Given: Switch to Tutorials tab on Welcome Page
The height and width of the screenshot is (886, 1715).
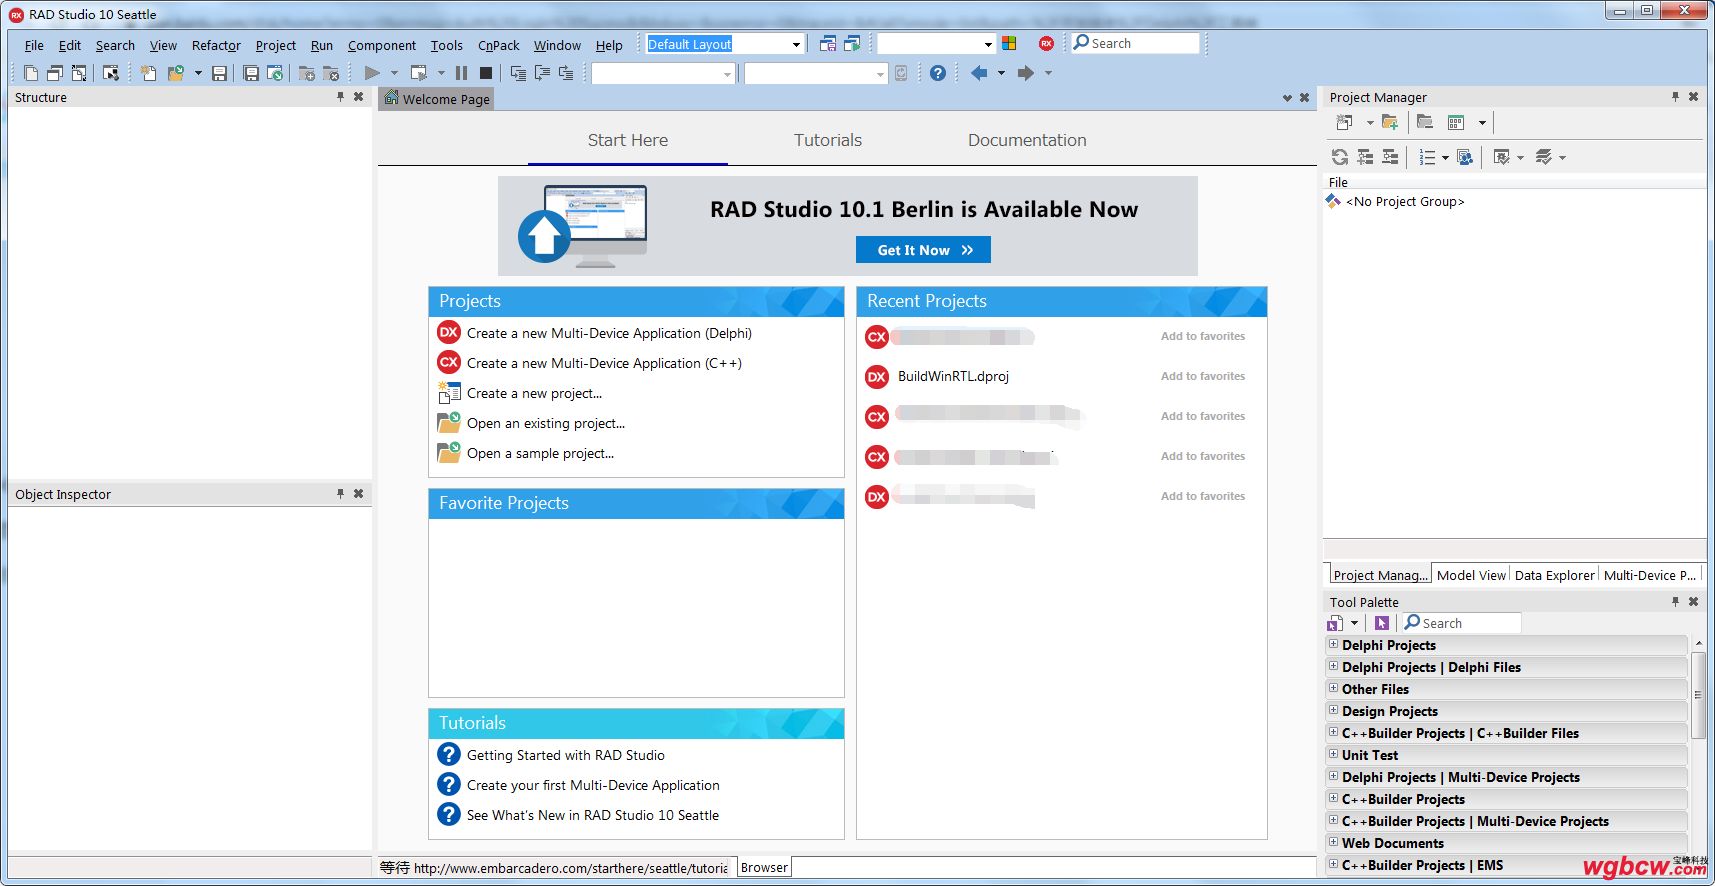Looking at the screenshot, I should tap(828, 140).
